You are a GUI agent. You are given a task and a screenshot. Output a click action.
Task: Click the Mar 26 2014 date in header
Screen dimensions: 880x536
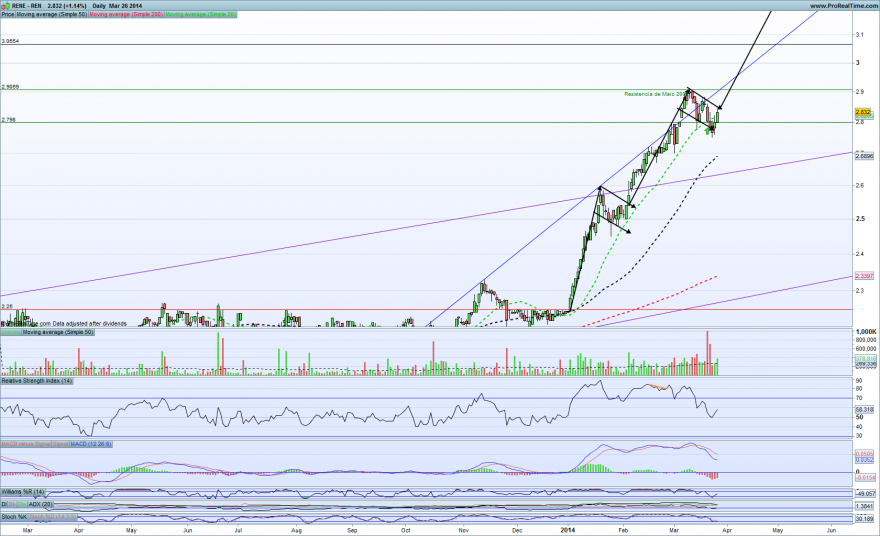pyautogui.click(x=125, y=6)
